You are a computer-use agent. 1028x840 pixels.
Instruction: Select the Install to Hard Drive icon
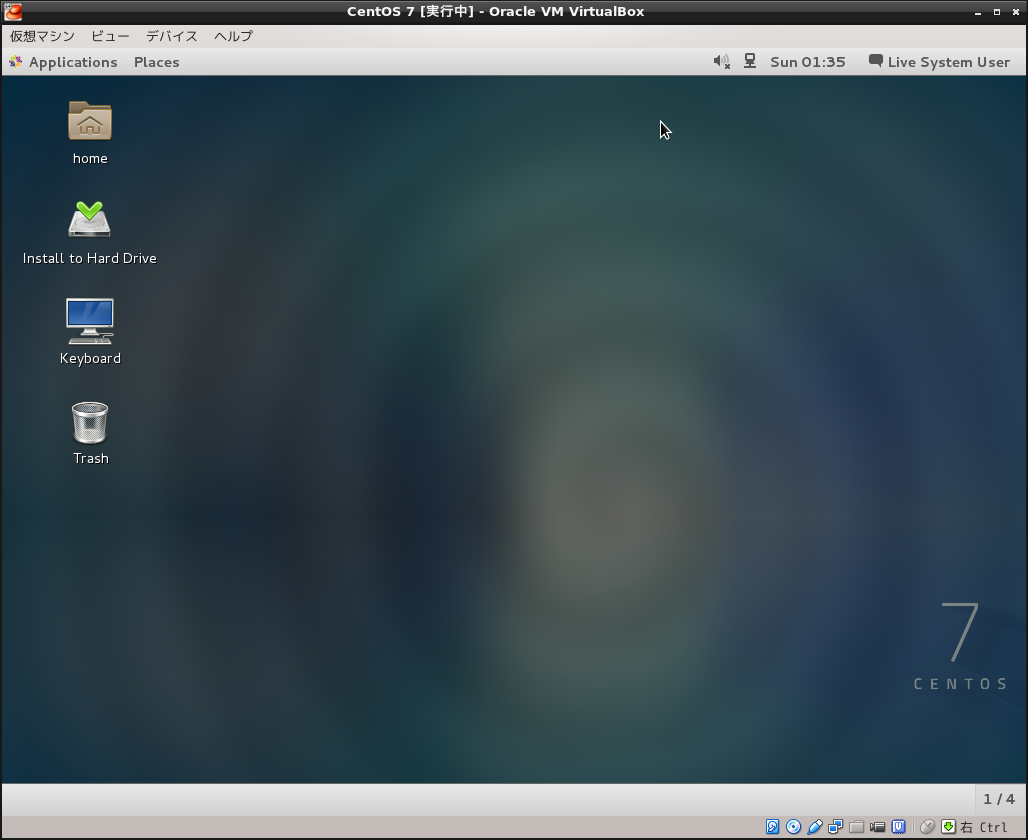[x=90, y=220]
